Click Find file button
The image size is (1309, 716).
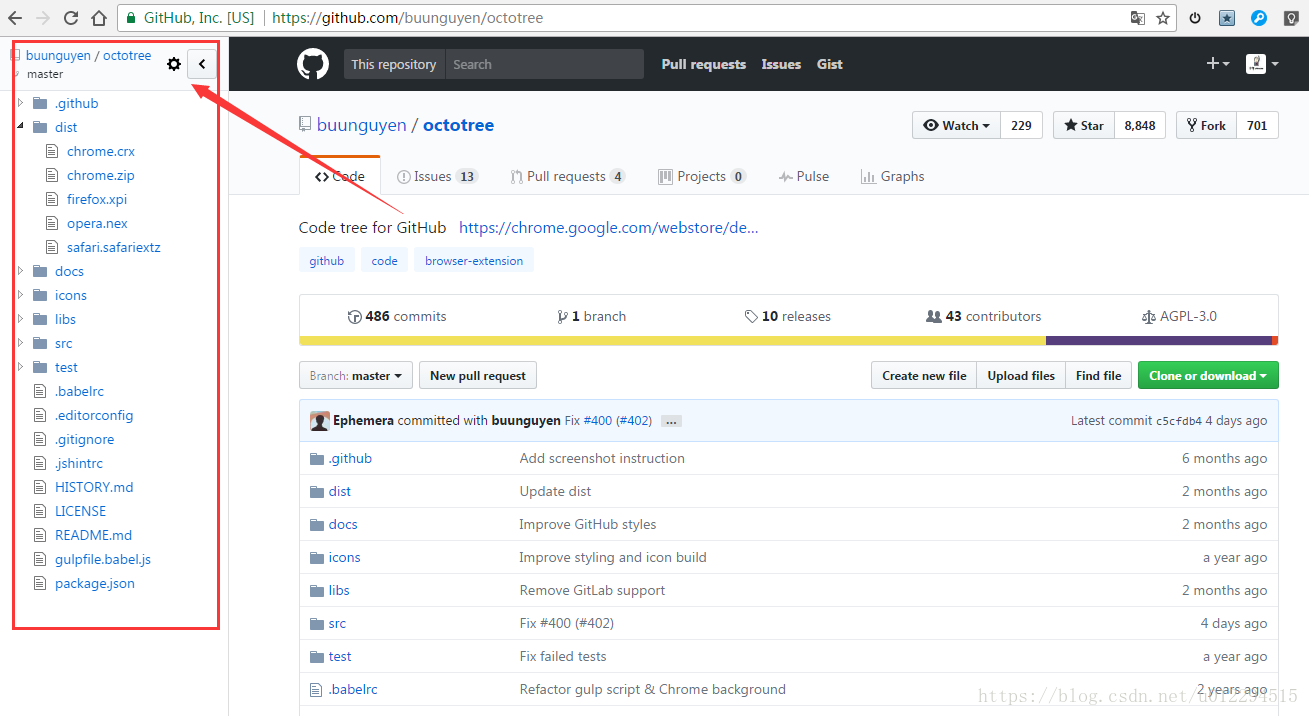pyautogui.click(x=1098, y=376)
